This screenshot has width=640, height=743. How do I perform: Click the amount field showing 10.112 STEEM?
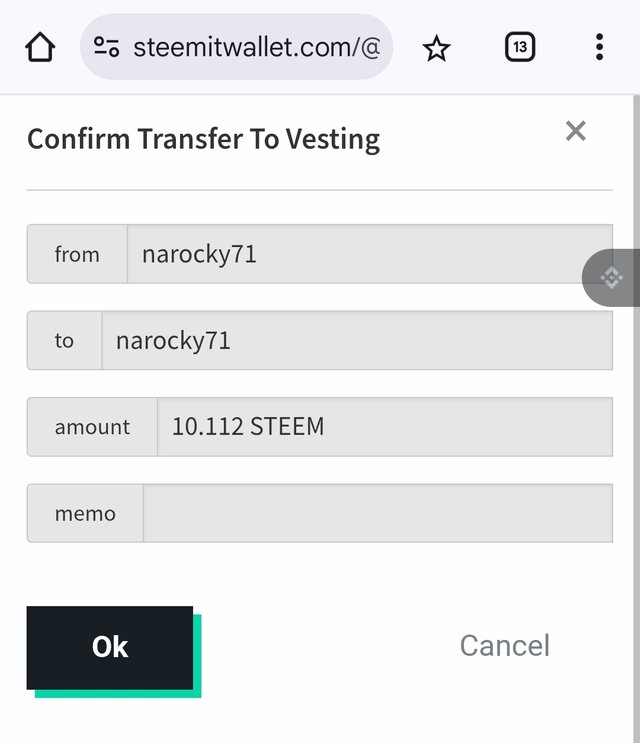pyautogui.click(x=385, y=426)
